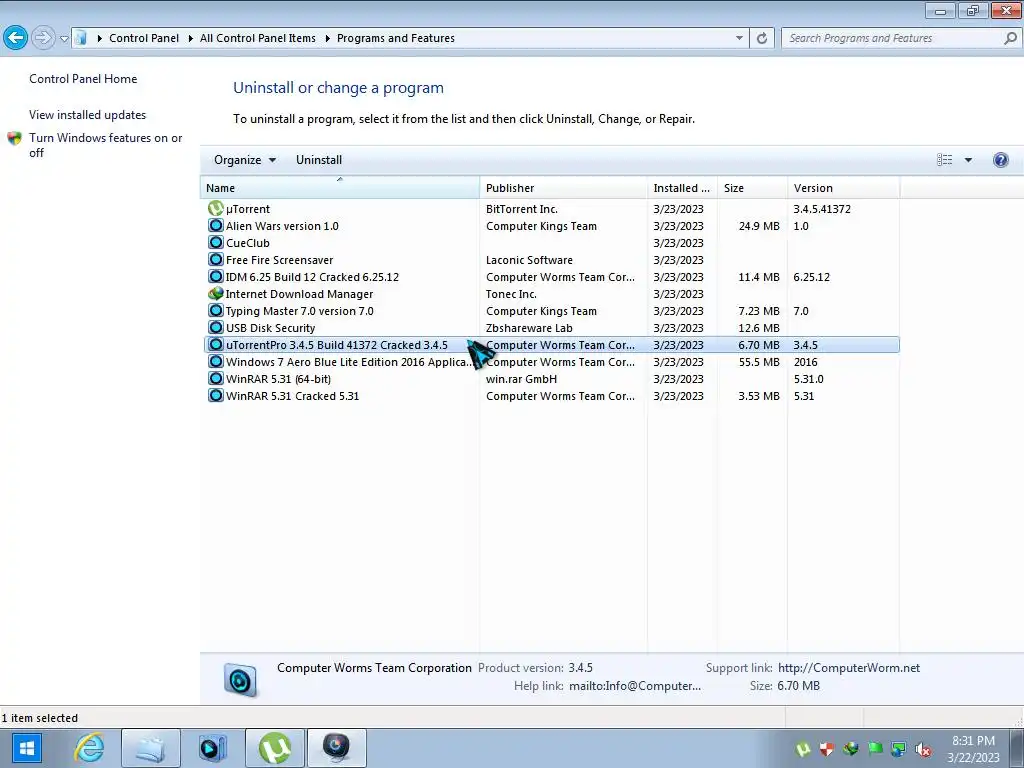Click the IDM 6.25 Build 12 Cracked icon

216,276
